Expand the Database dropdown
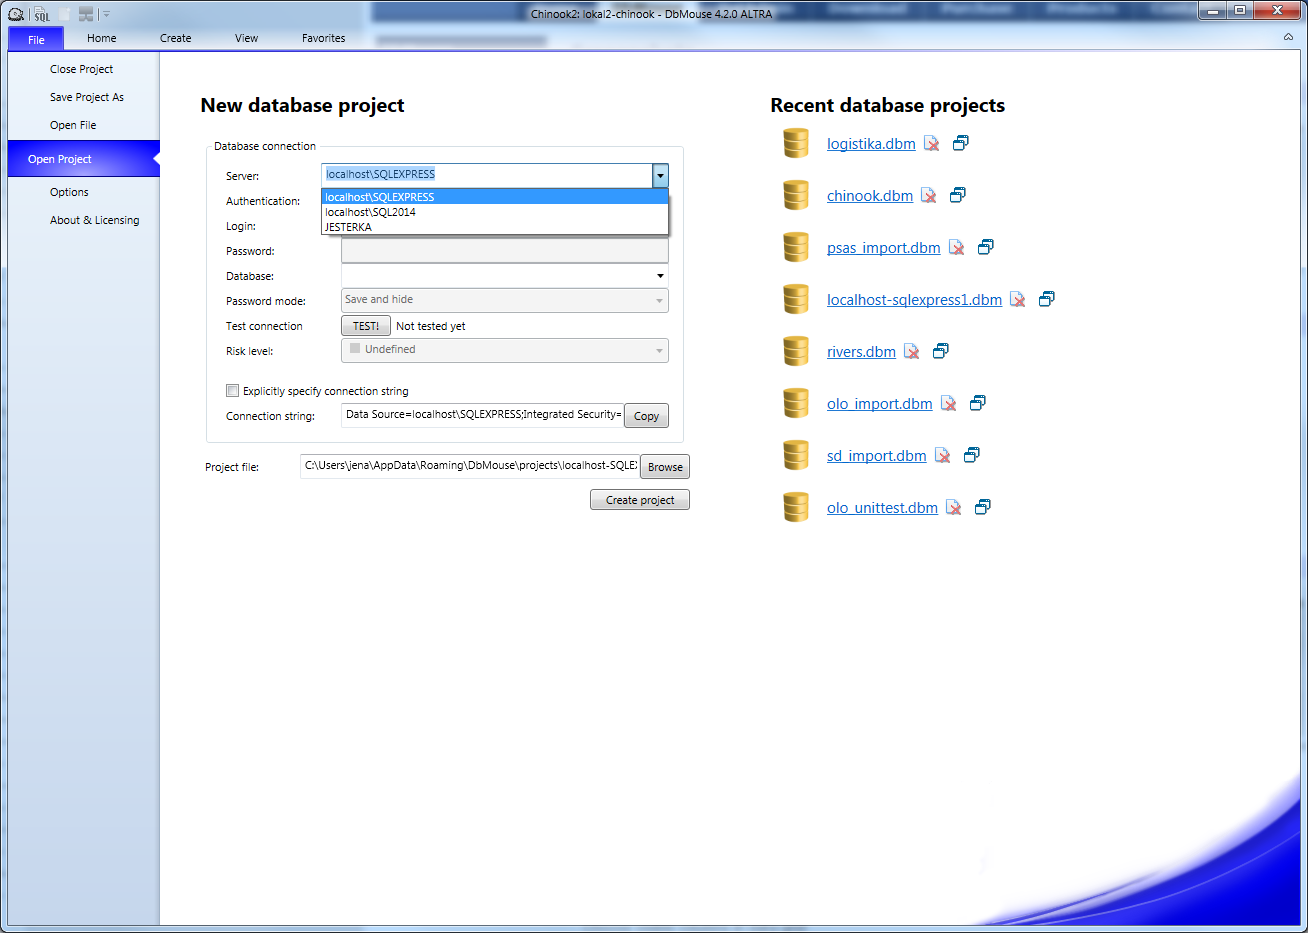This screenshot has width=1308, height=933. (x=660, y=276)
